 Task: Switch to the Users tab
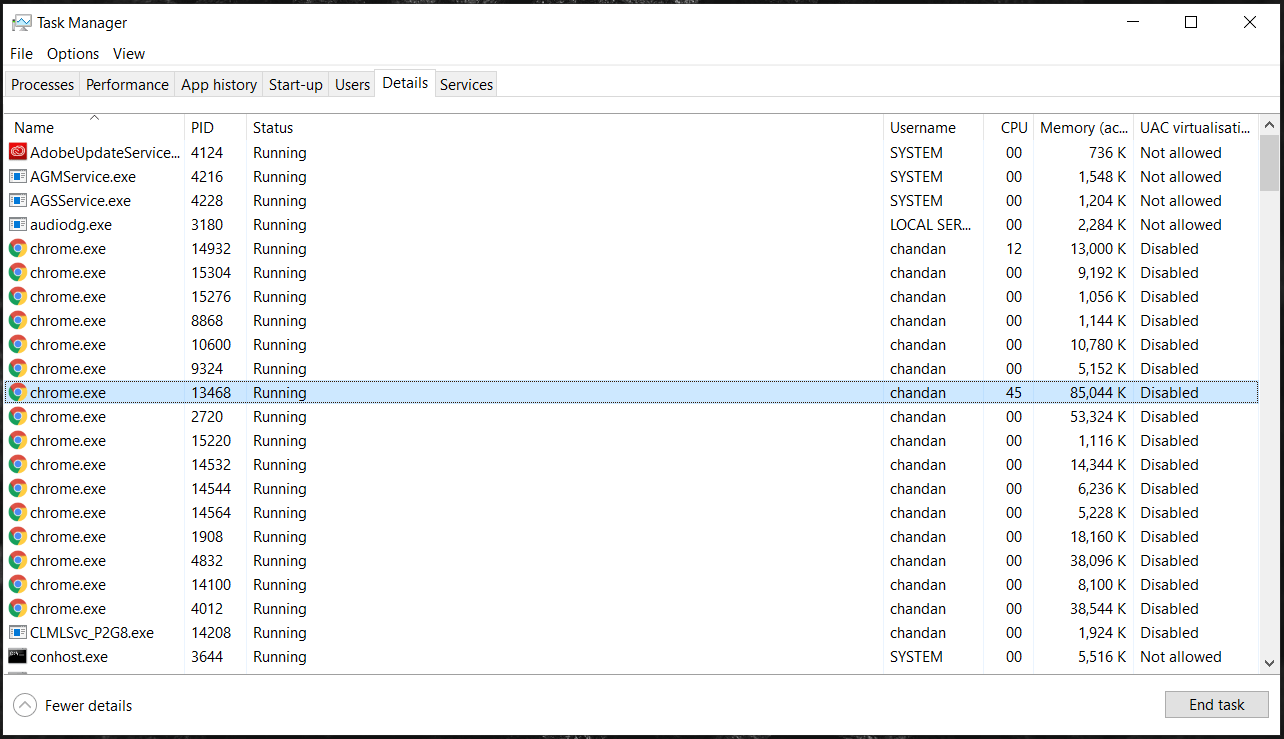(x=352, y=85)
